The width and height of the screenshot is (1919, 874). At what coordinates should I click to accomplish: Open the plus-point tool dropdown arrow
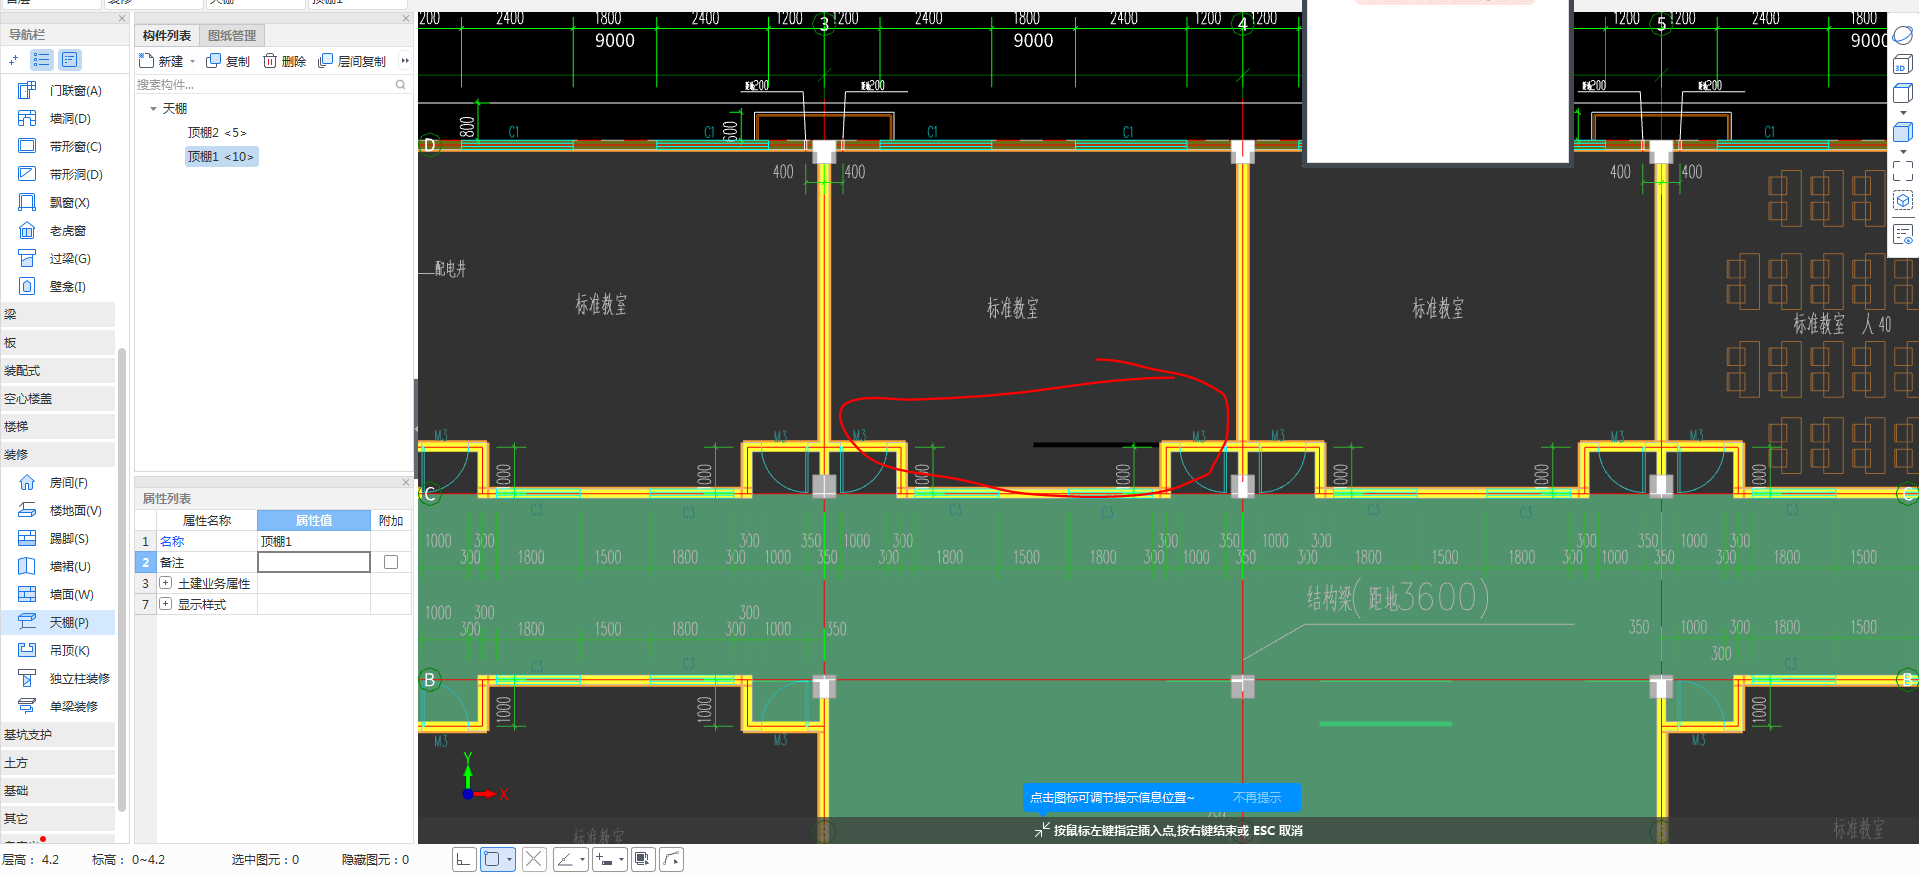pos(622,859)
